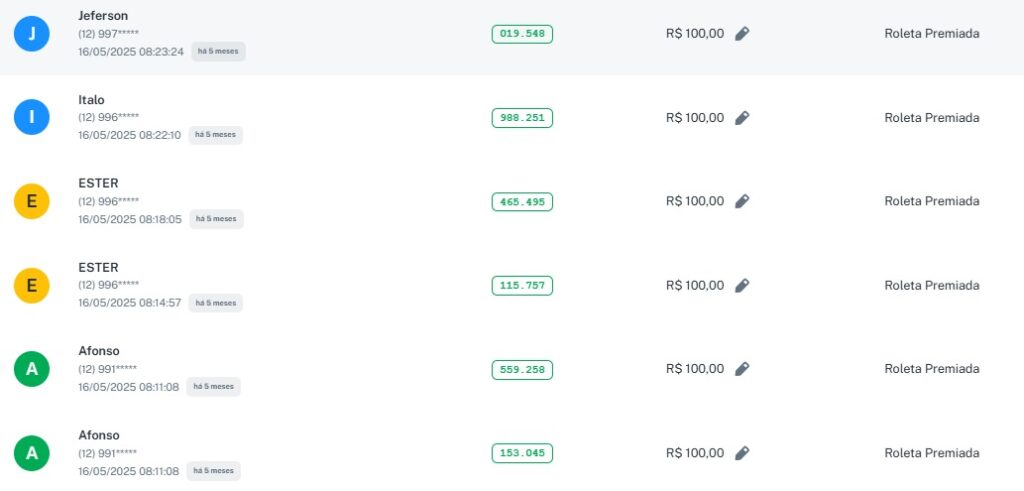Click Italo's blue I avatar
This screenshot has width=1024, height=491.
(32, 118)
